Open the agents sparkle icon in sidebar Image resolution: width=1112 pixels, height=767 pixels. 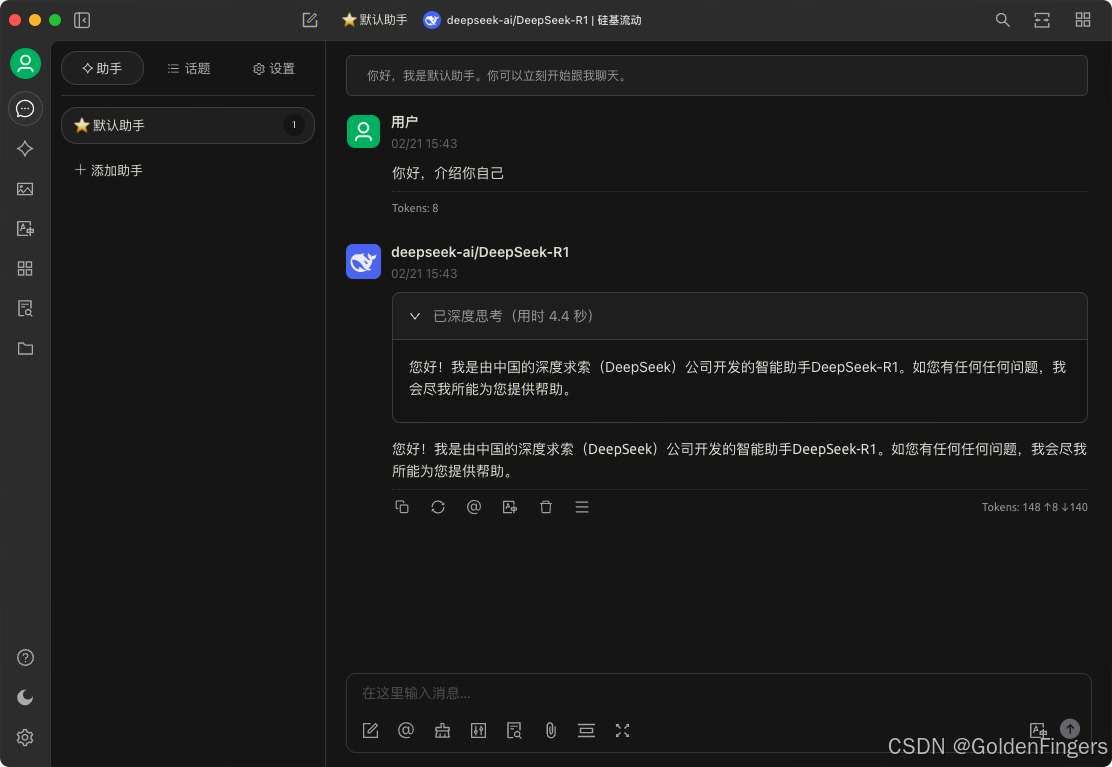pos(25,148)
